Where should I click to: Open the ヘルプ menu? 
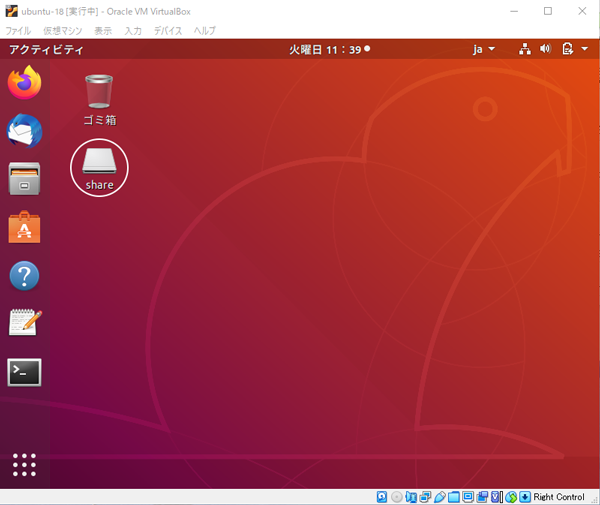click(205, 31)
